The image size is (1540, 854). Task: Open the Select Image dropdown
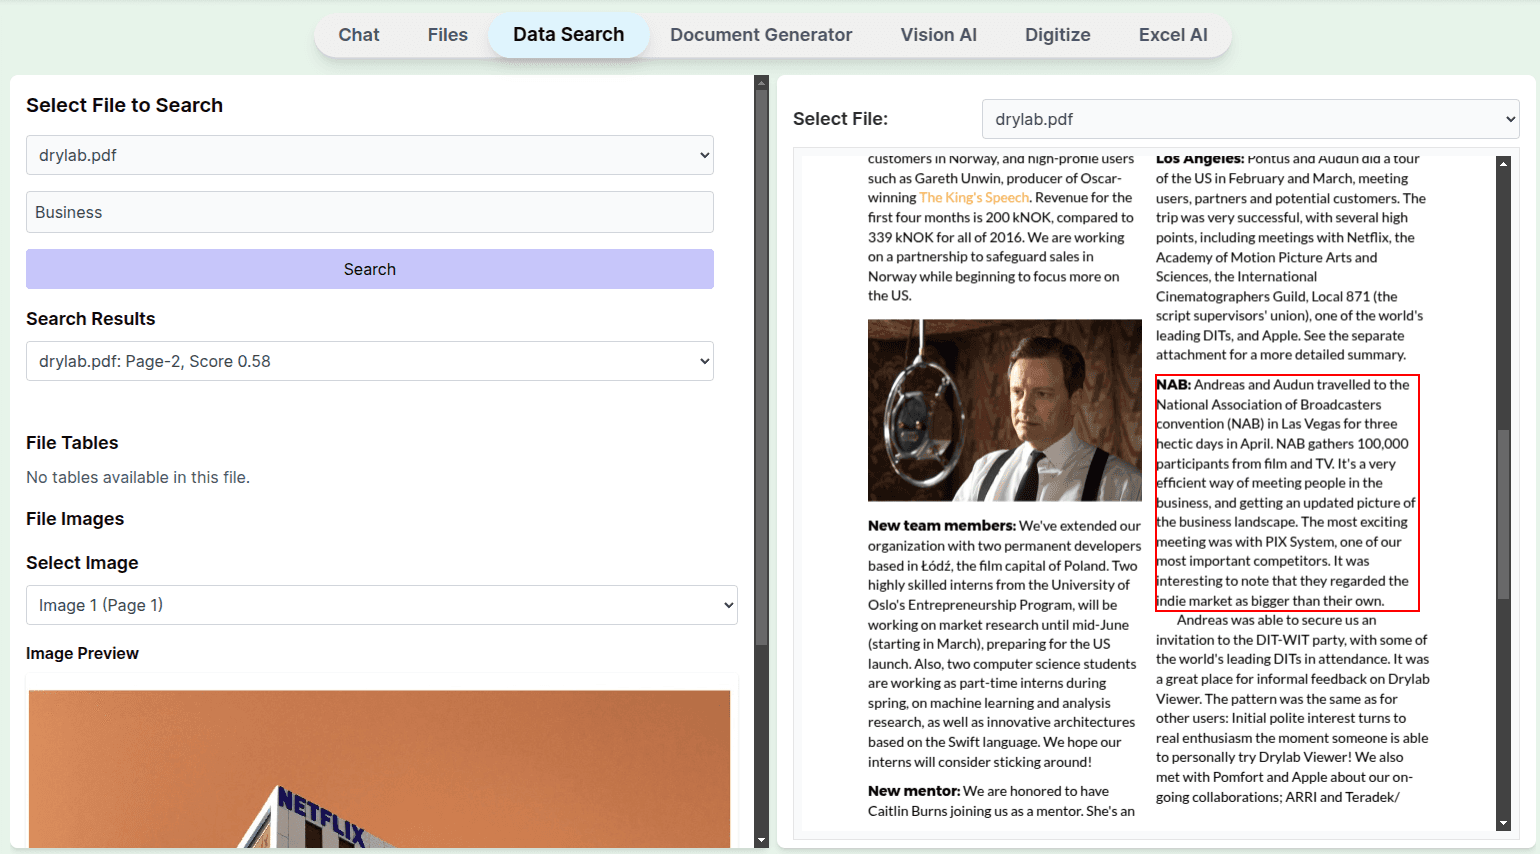point(382,605)
